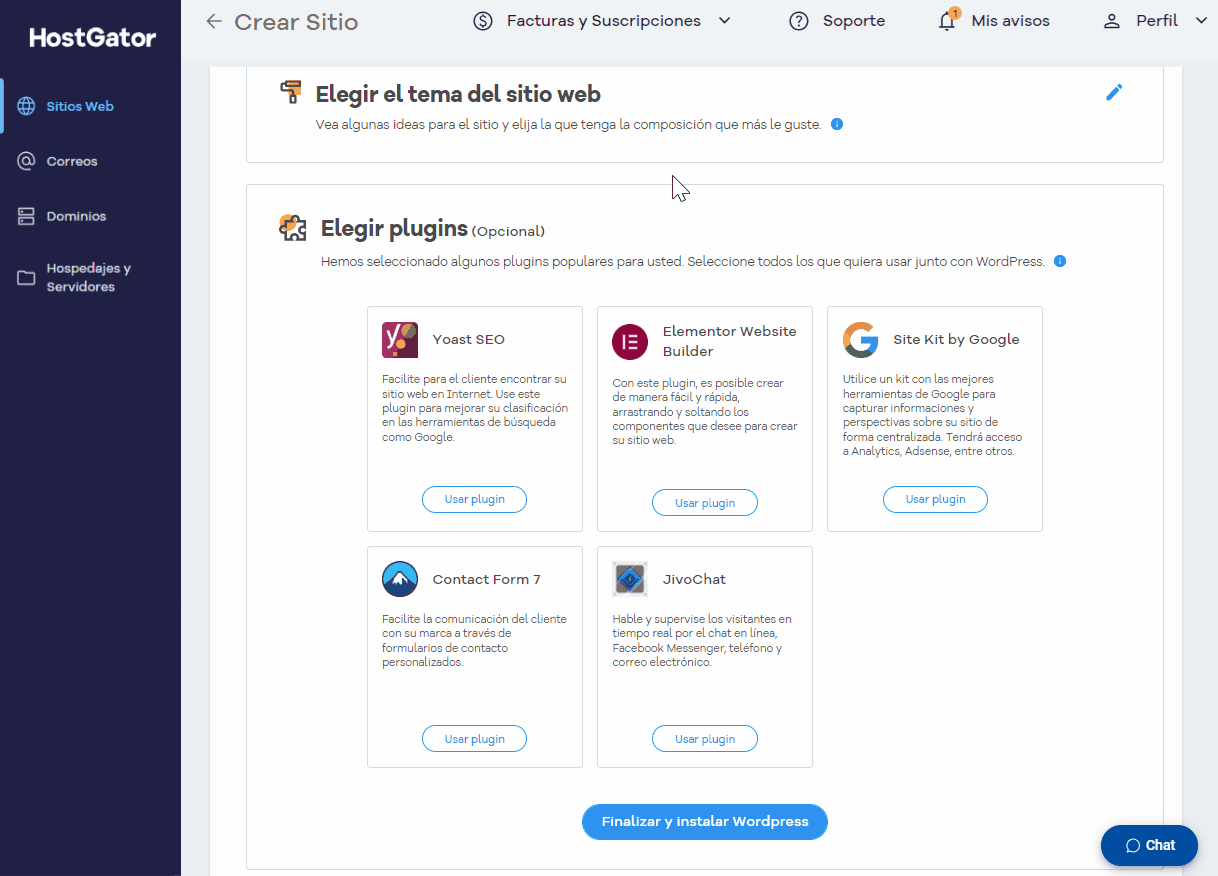1218x876 pixels.
Task: Click the Contact Form 7 title
Action: [x=487, y=580]
